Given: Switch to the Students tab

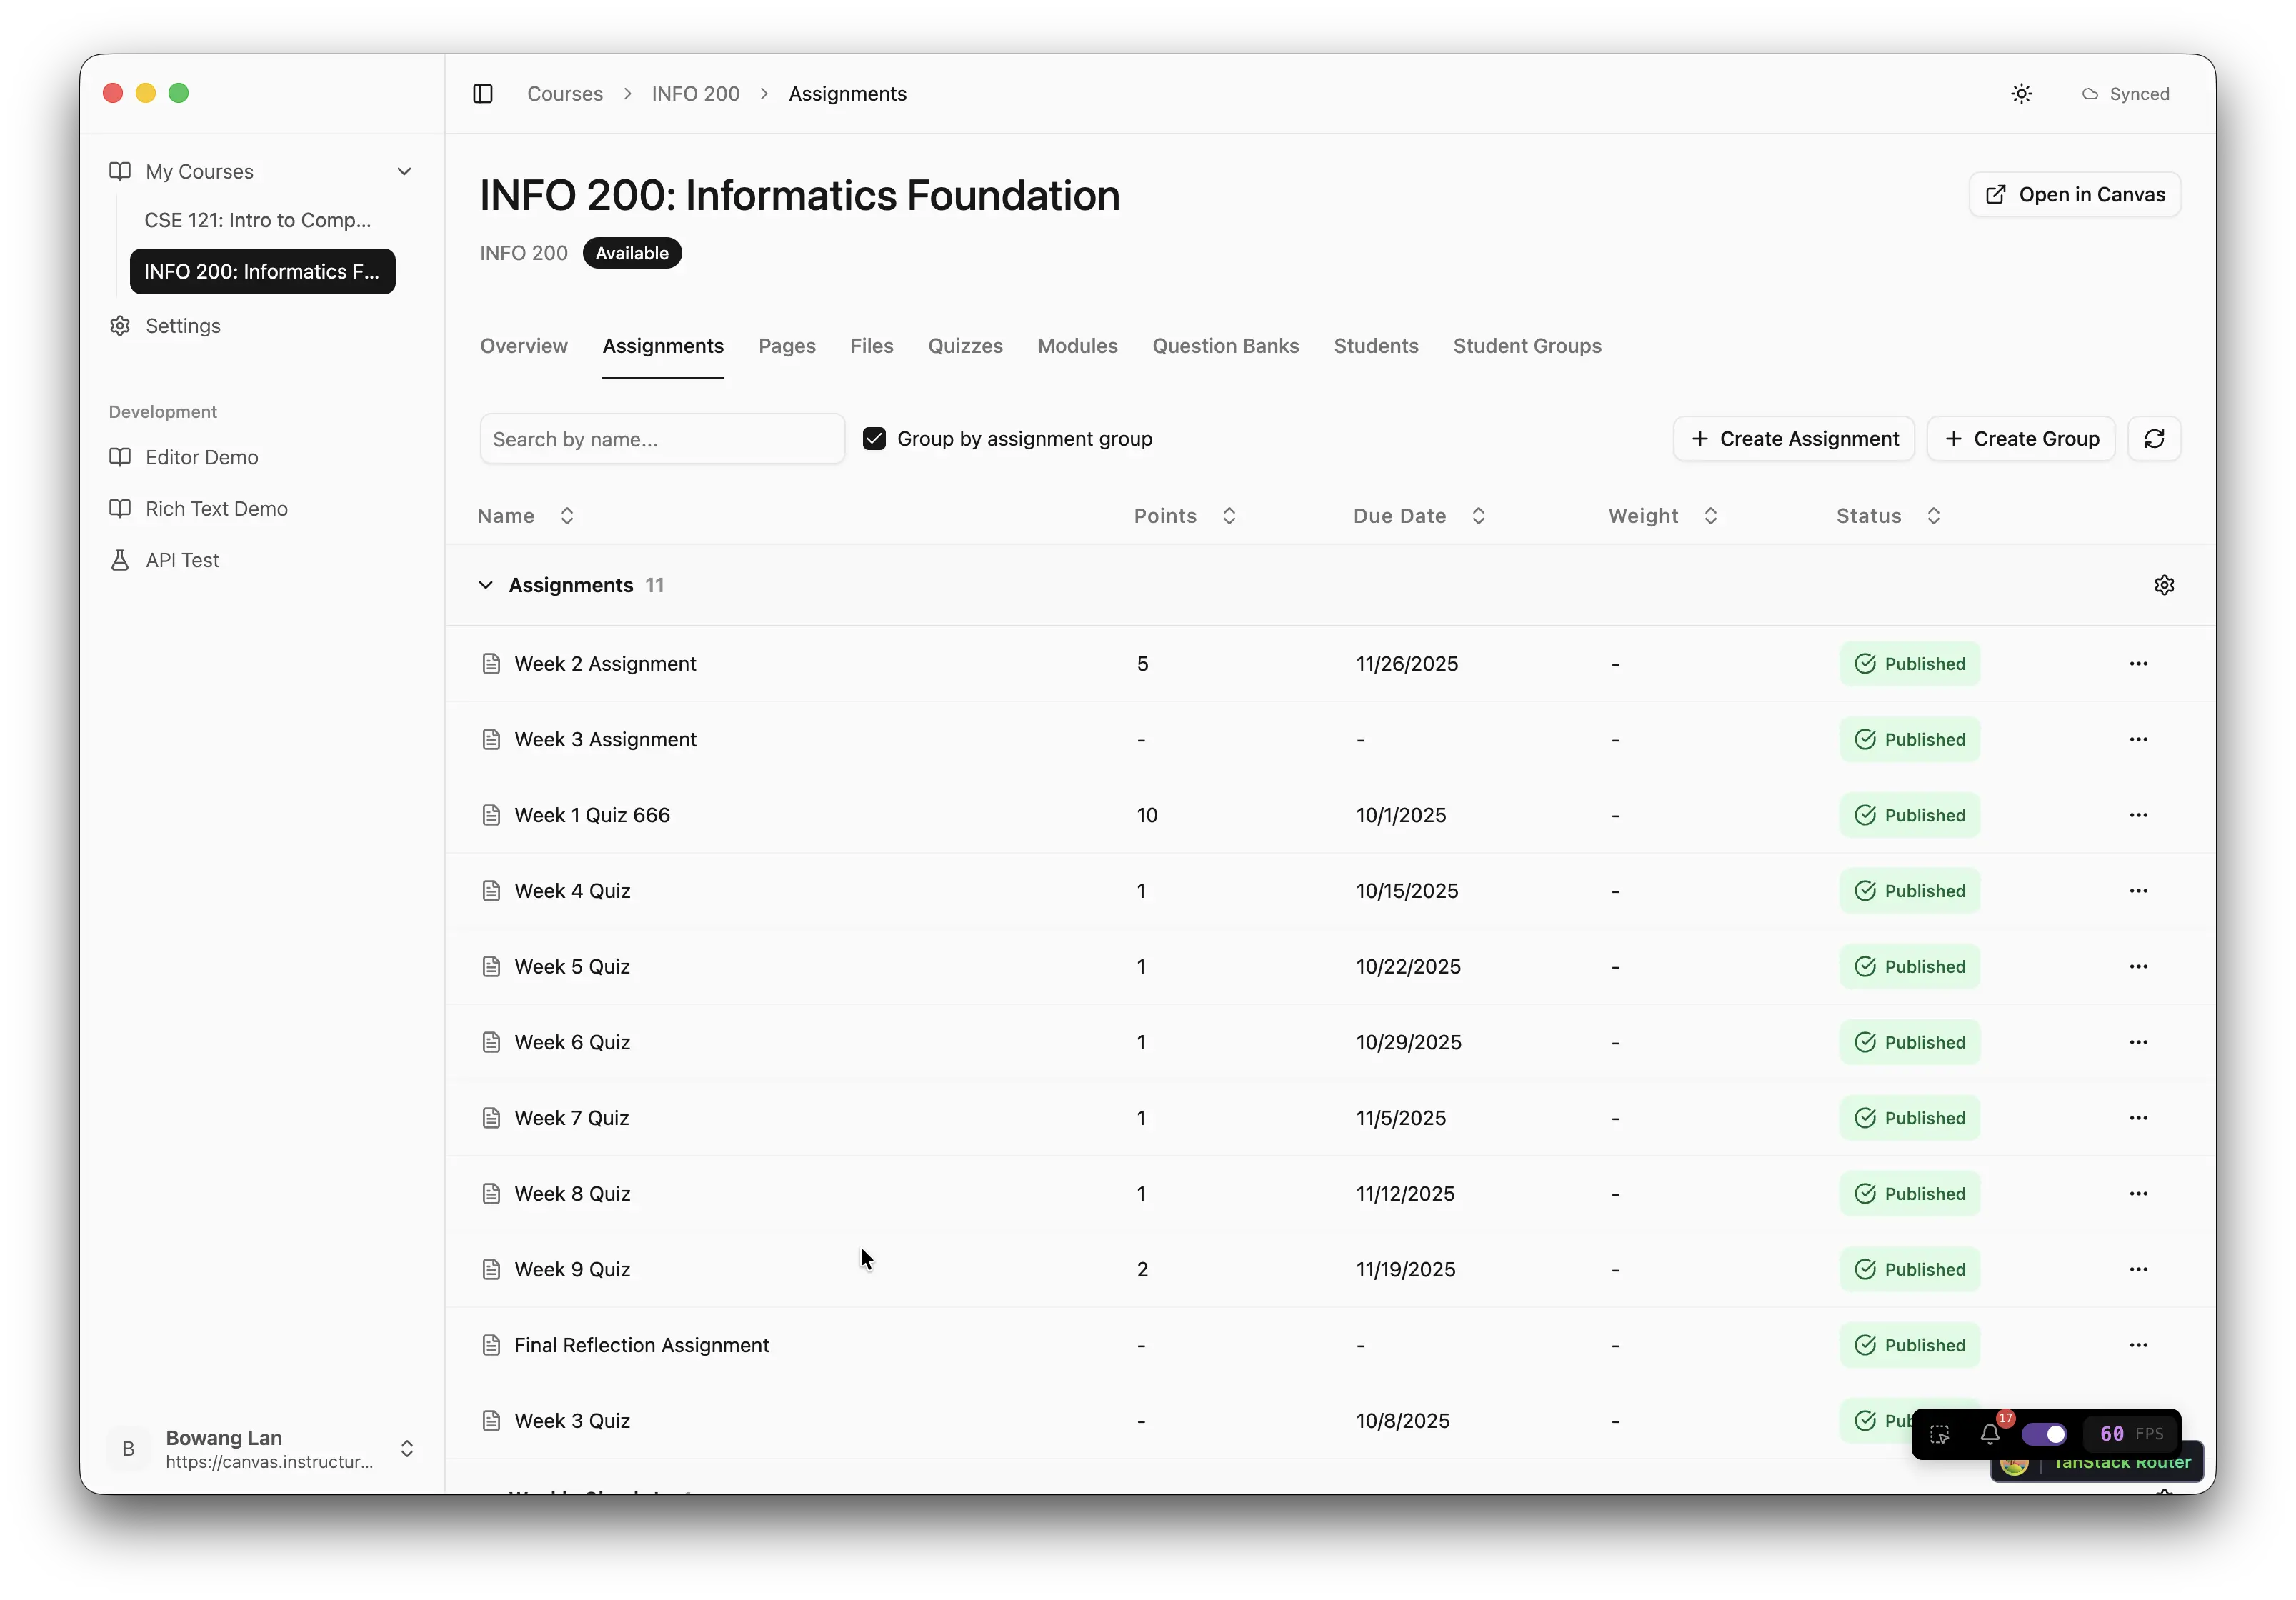Looking at the screenshot, I should point(1376,346).
